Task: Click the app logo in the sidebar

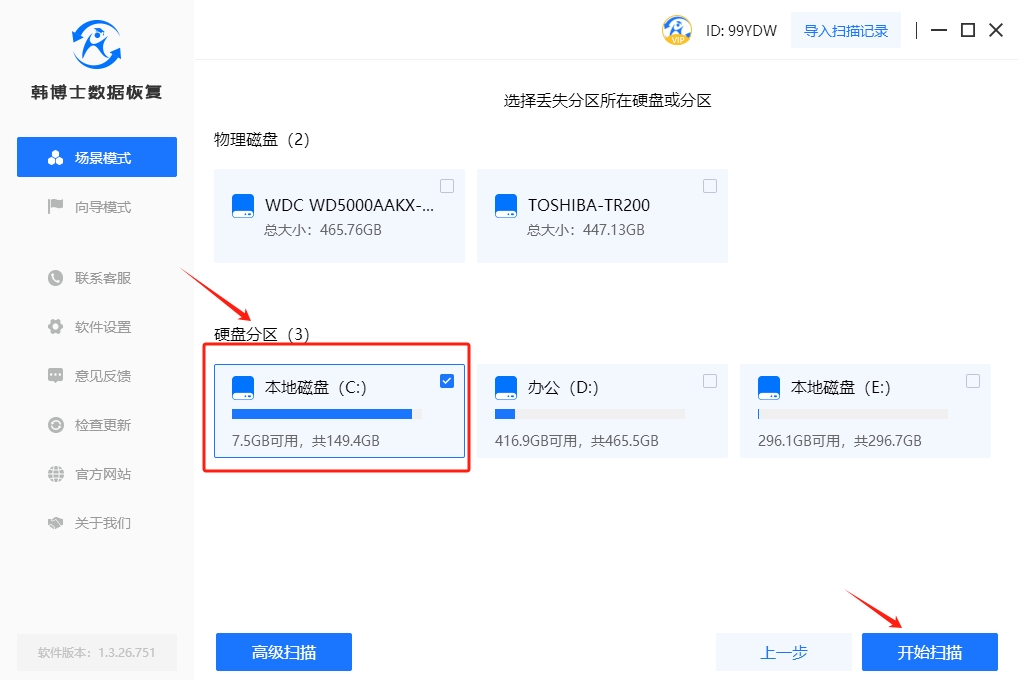Action: [x=97, y=44]
